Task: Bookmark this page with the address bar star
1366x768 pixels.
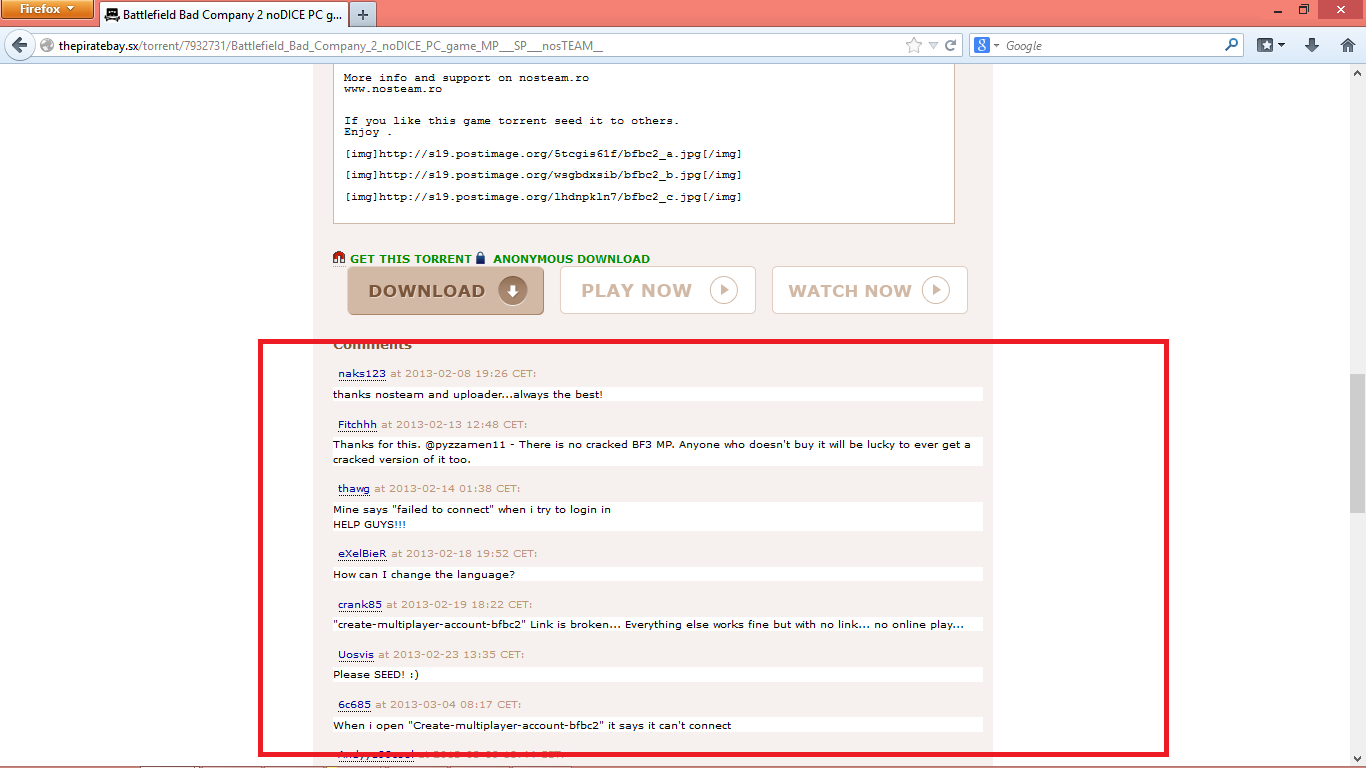Action: click(913, 46)
